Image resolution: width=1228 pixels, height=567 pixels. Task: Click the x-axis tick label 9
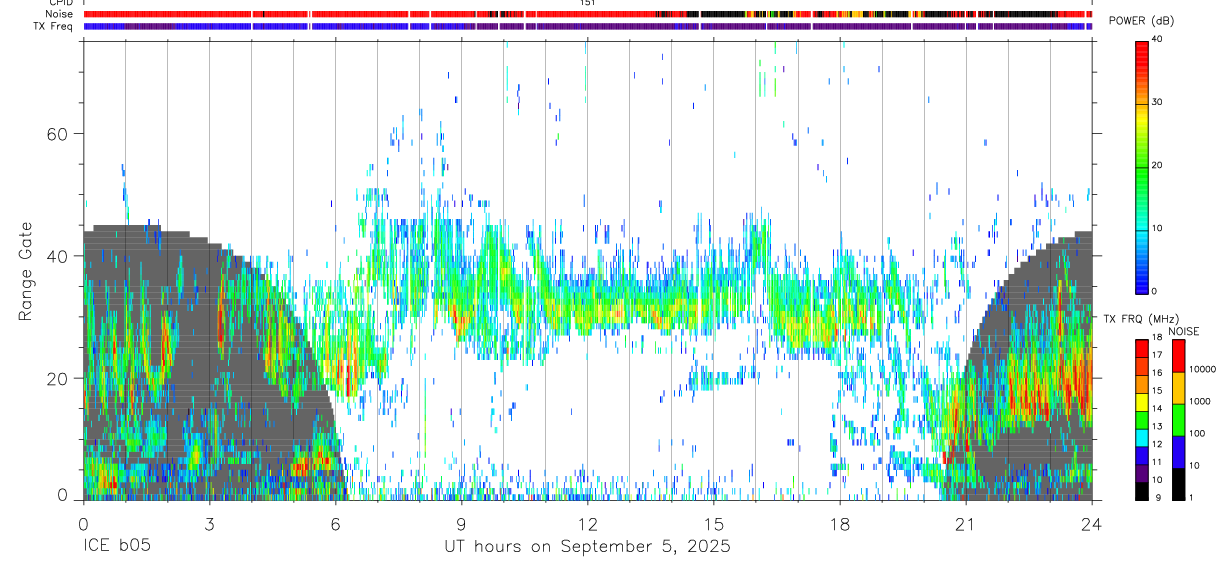click(x=461, y=524)
